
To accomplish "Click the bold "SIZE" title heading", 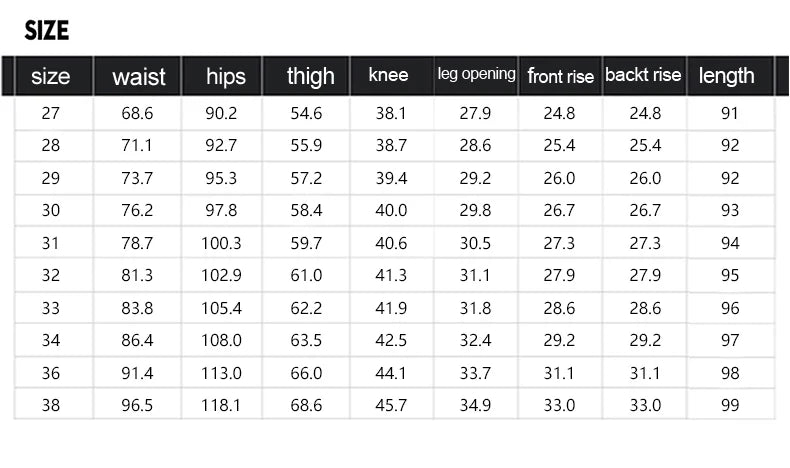I will (x=47, y=31).
